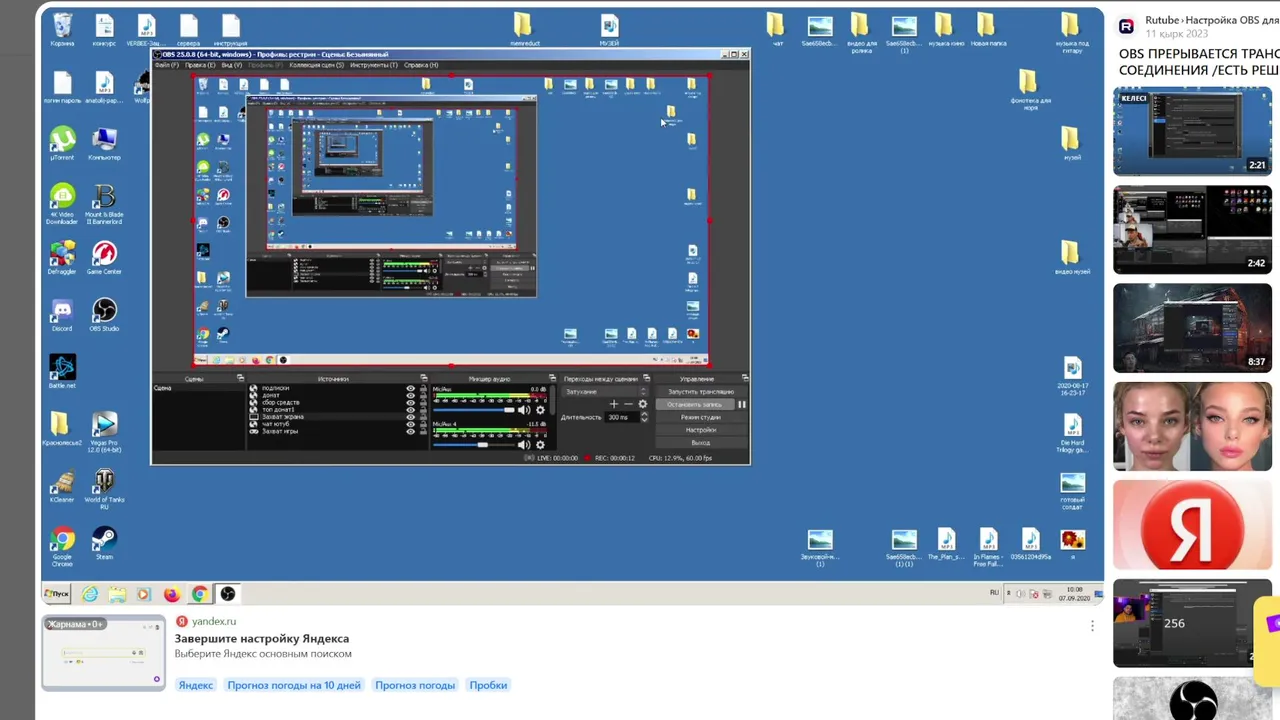
Task: Toggle the lock on the Захват экрана source
Action: pyautogui.click(x=422, y=417)
